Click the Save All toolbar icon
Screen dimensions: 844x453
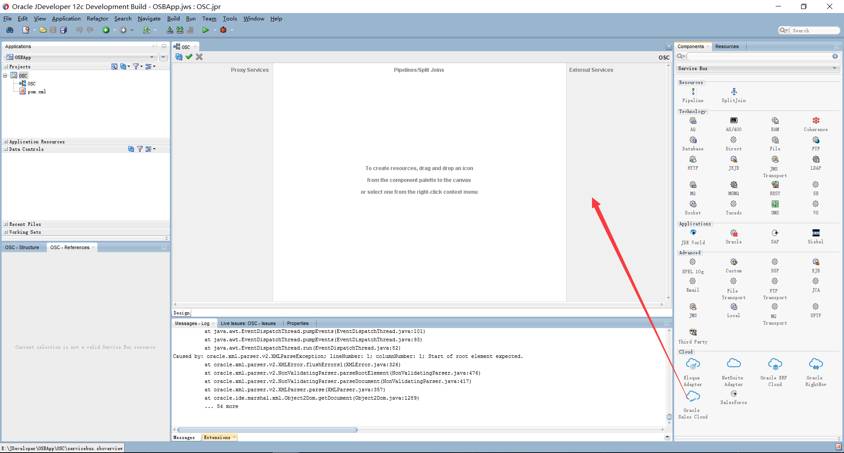pos(63,30)
